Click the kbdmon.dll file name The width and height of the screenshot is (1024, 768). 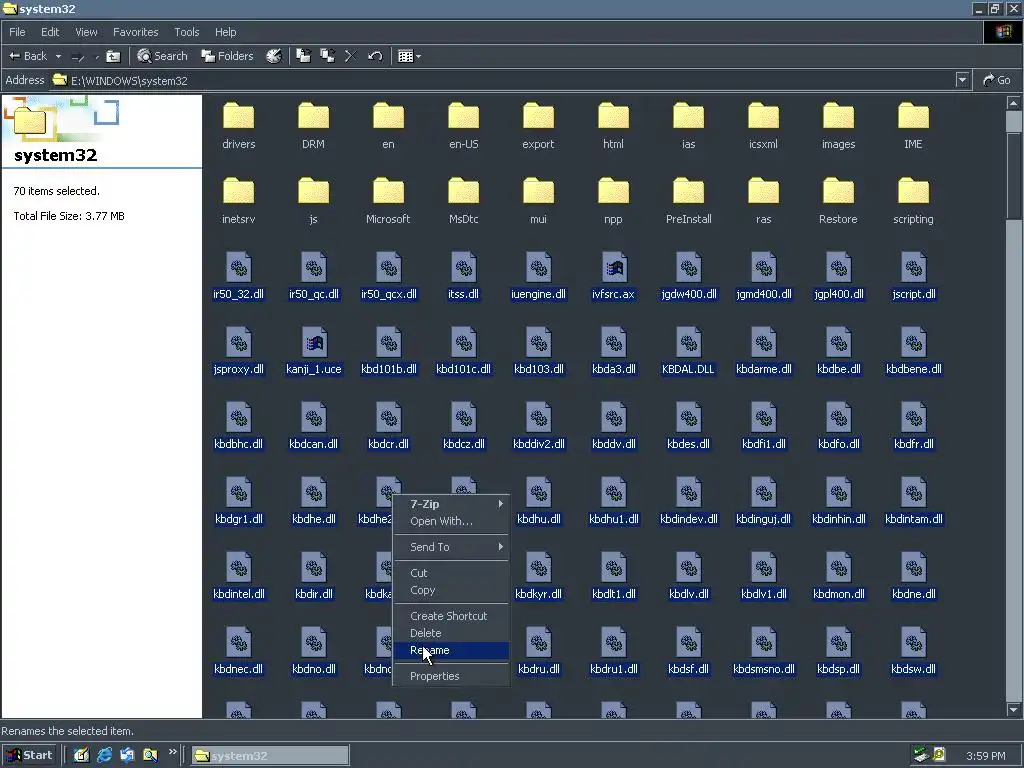[838, 594]
